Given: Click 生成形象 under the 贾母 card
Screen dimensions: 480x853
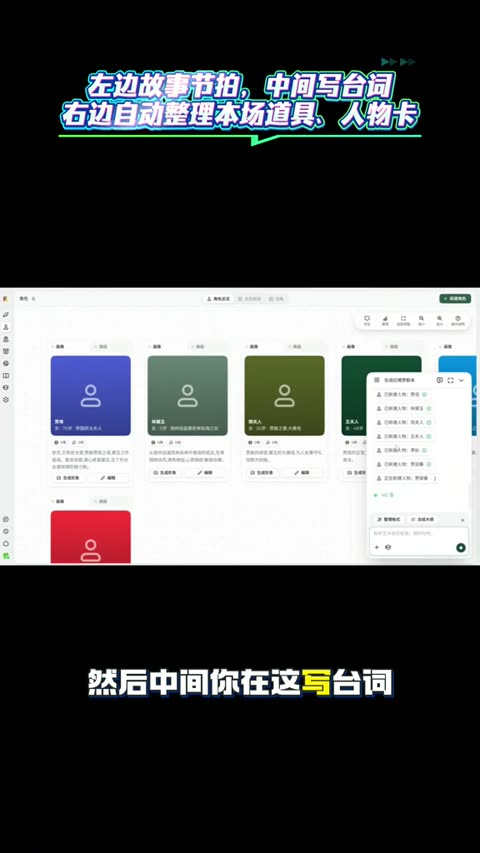Looking at the screenshot, I should (68, 478).
